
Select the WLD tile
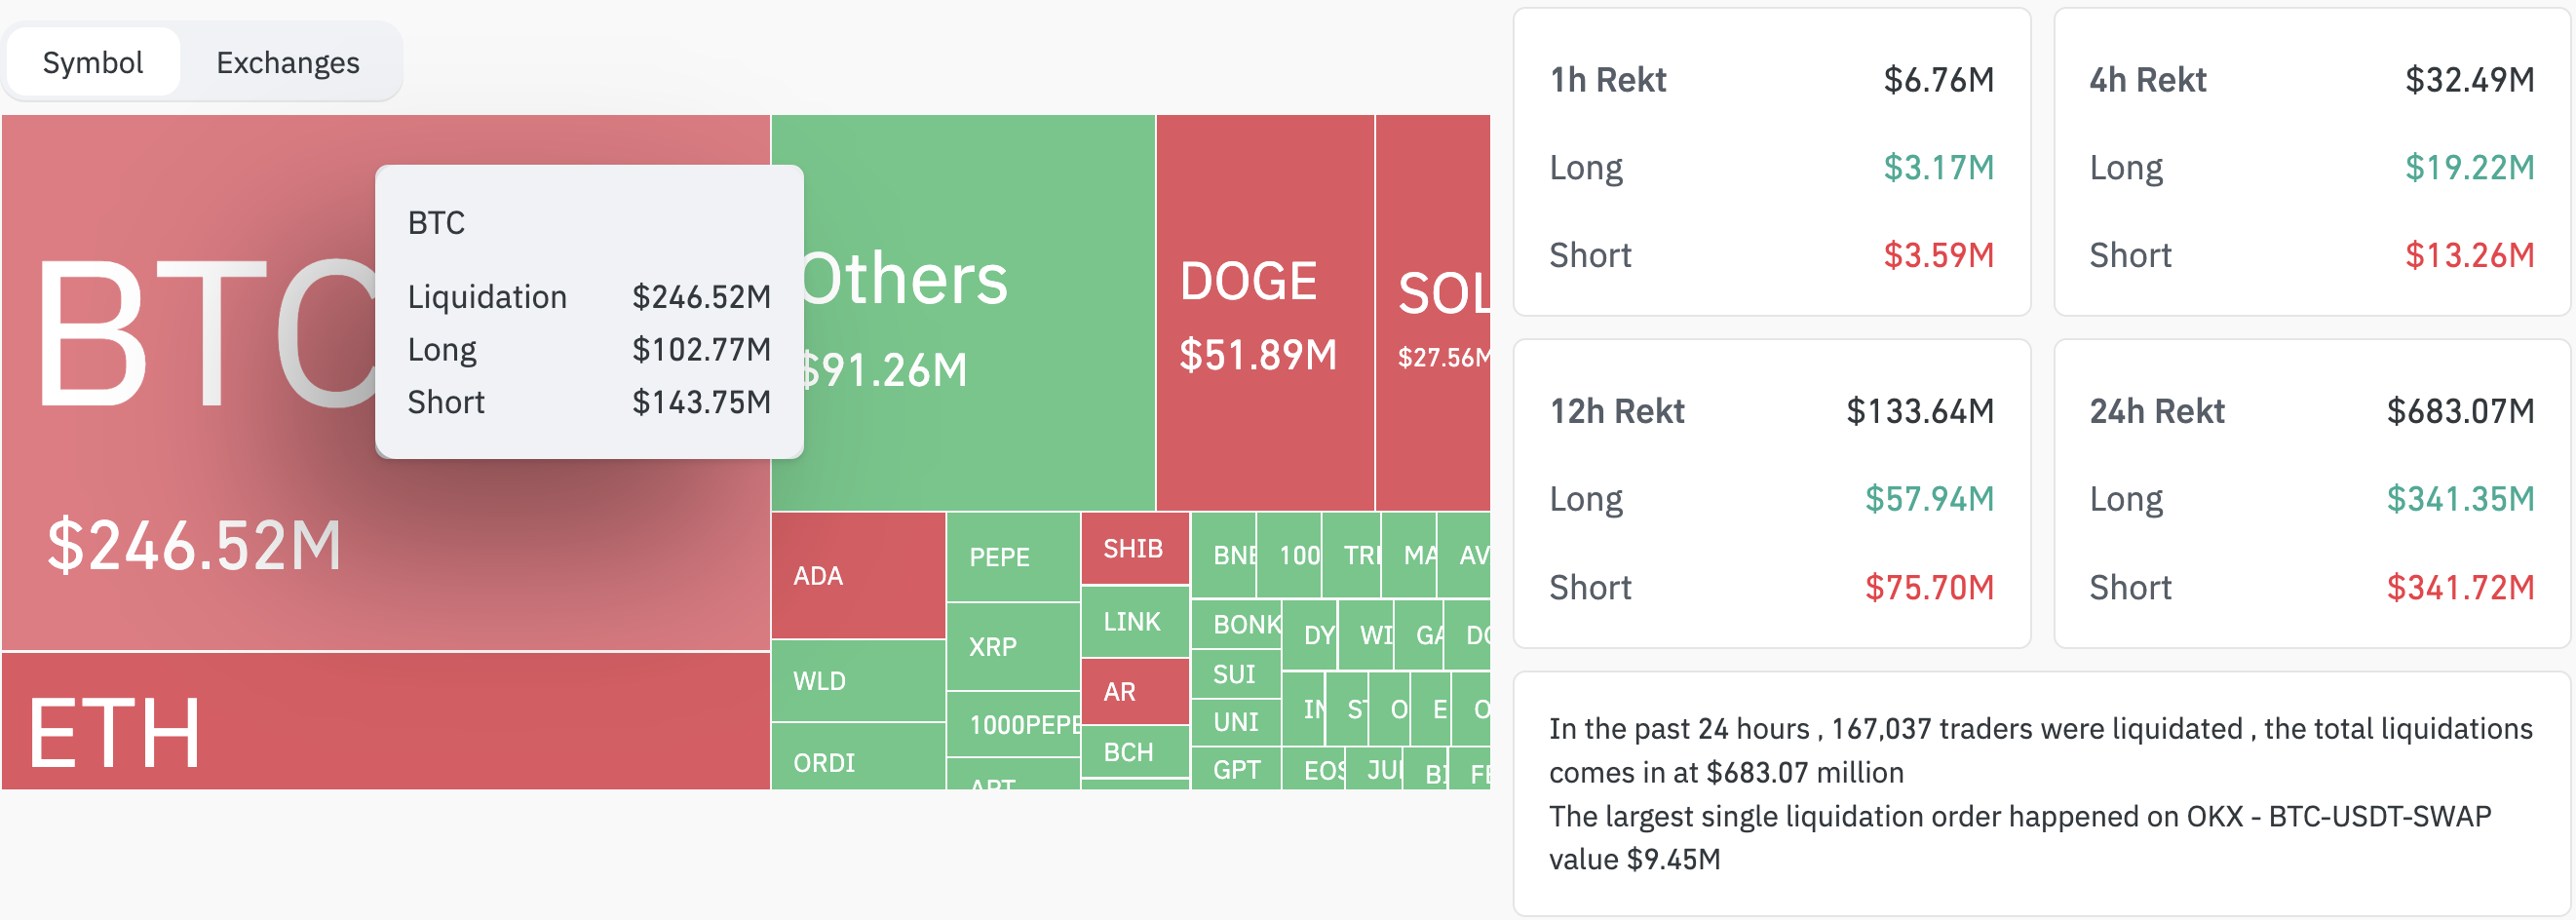[x=858, y=681]
